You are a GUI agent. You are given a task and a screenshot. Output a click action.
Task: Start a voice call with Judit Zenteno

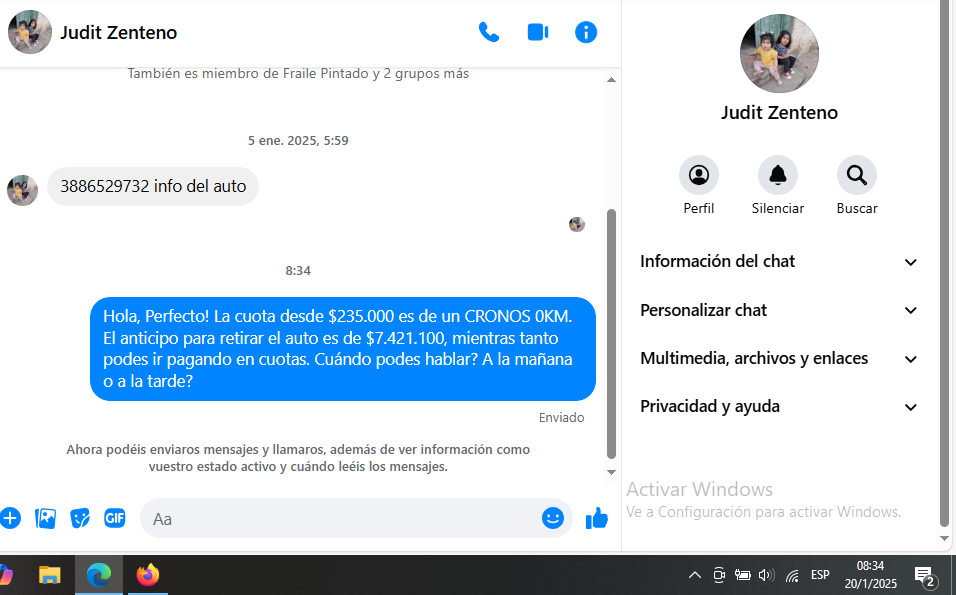pos(489,32)
